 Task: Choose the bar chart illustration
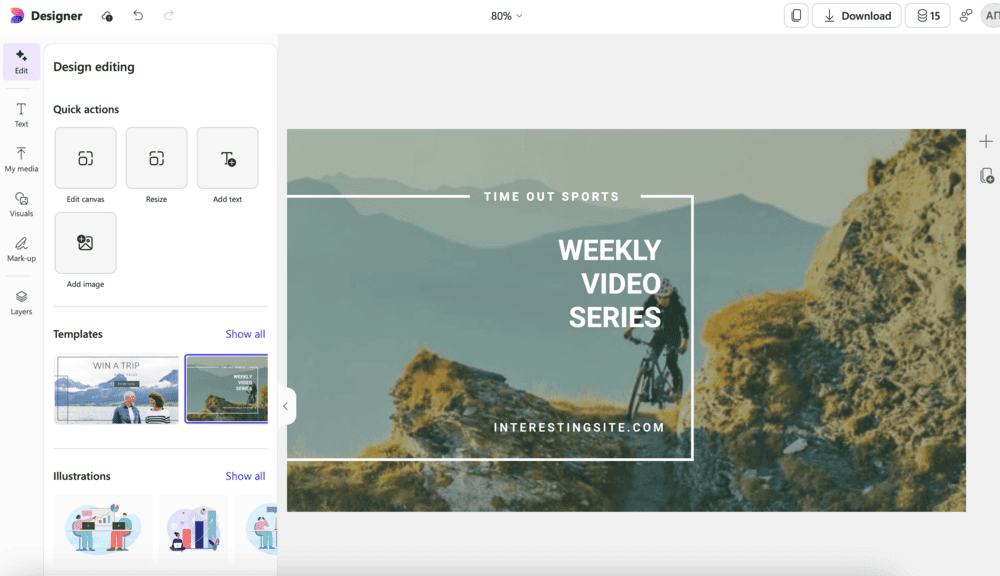pos(193,528)
